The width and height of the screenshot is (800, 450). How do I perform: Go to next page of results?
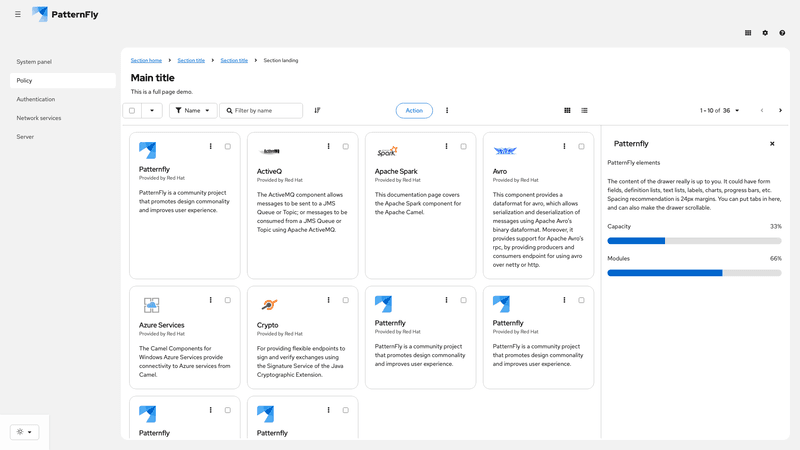pyautogui.click(x=780, y=110)
